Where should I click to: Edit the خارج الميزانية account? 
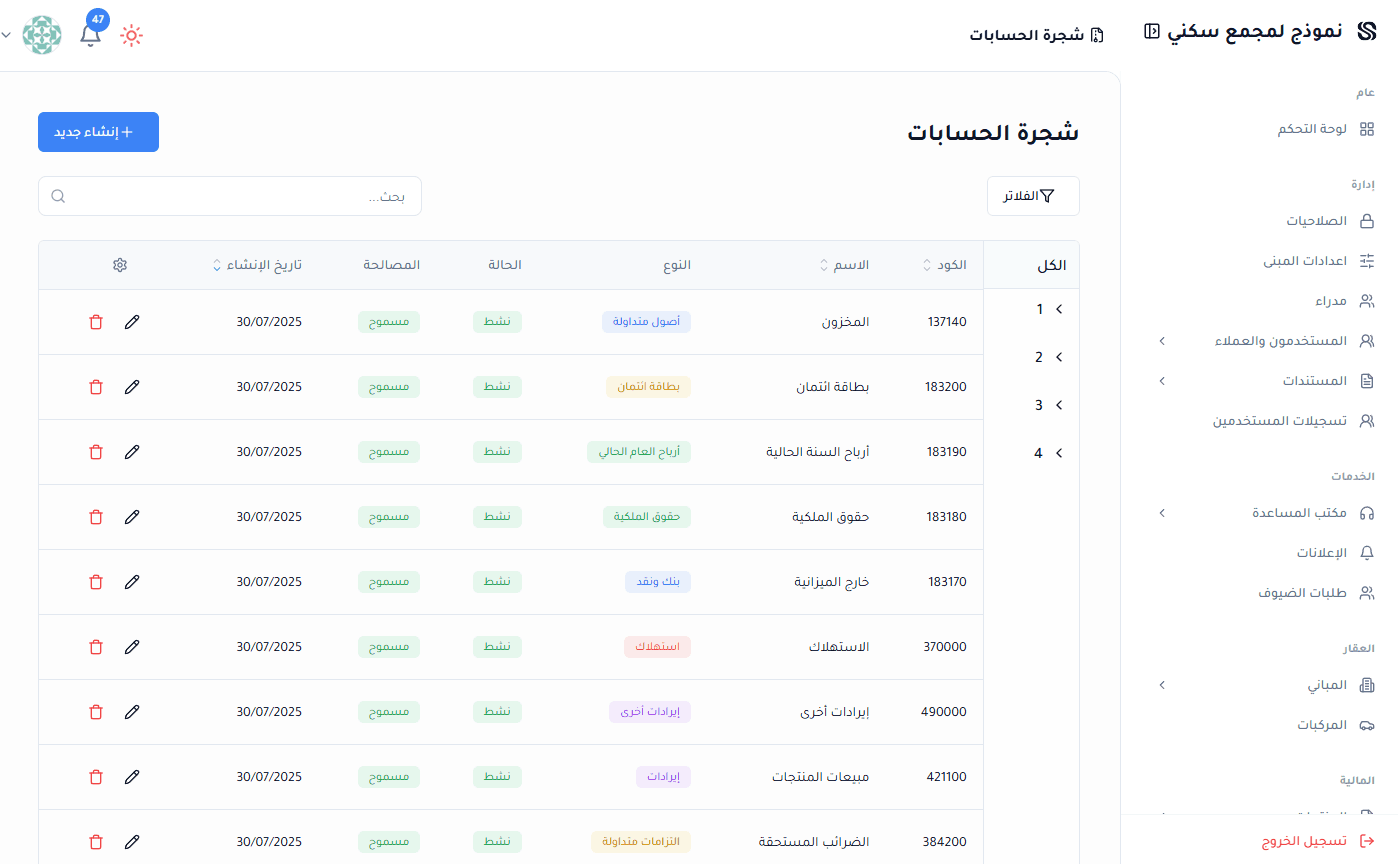132,582
